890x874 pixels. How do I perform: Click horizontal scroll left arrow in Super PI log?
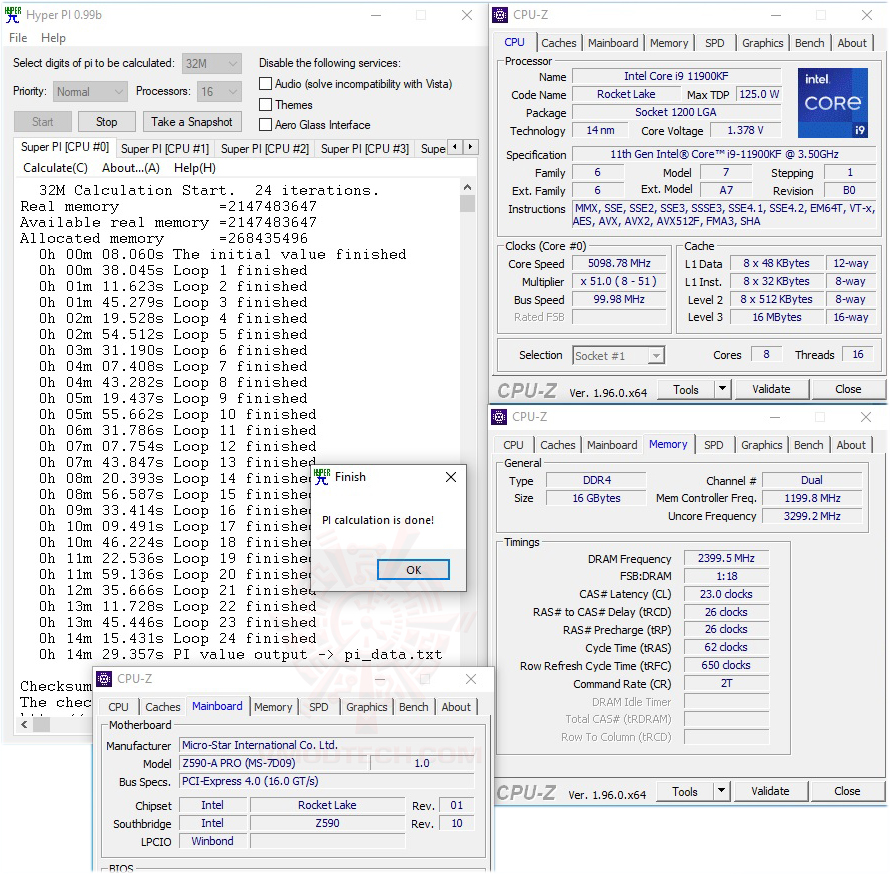pyautogui.click(x=24, y=725)
